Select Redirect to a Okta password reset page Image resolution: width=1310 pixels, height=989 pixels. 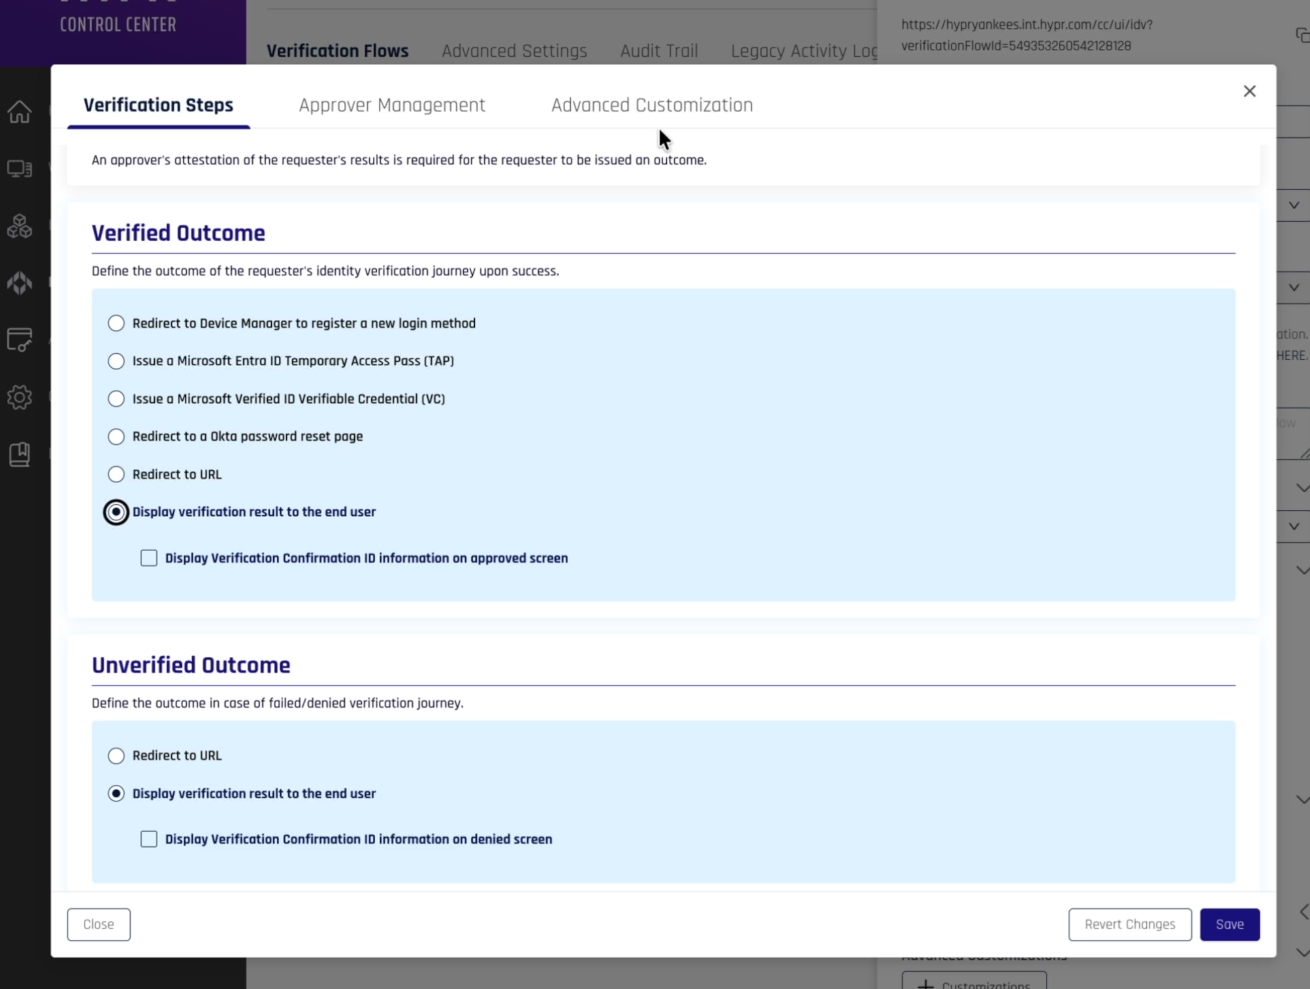(116, 437)
